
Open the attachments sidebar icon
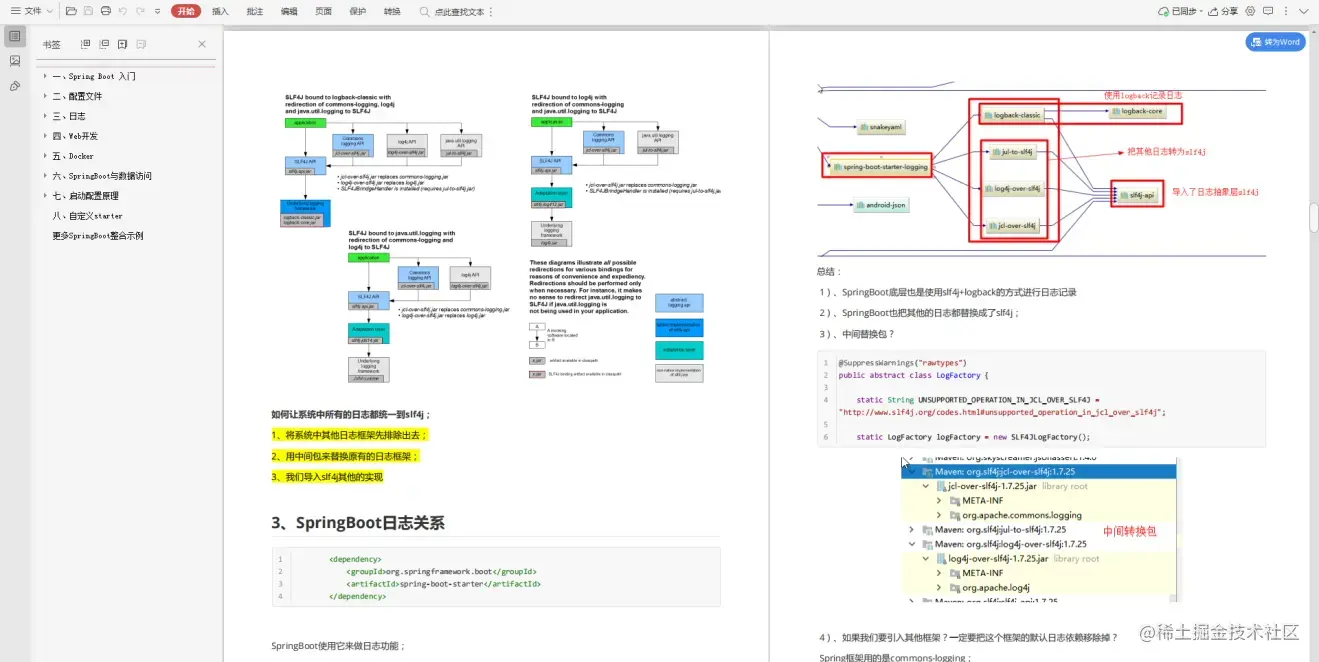15,86
